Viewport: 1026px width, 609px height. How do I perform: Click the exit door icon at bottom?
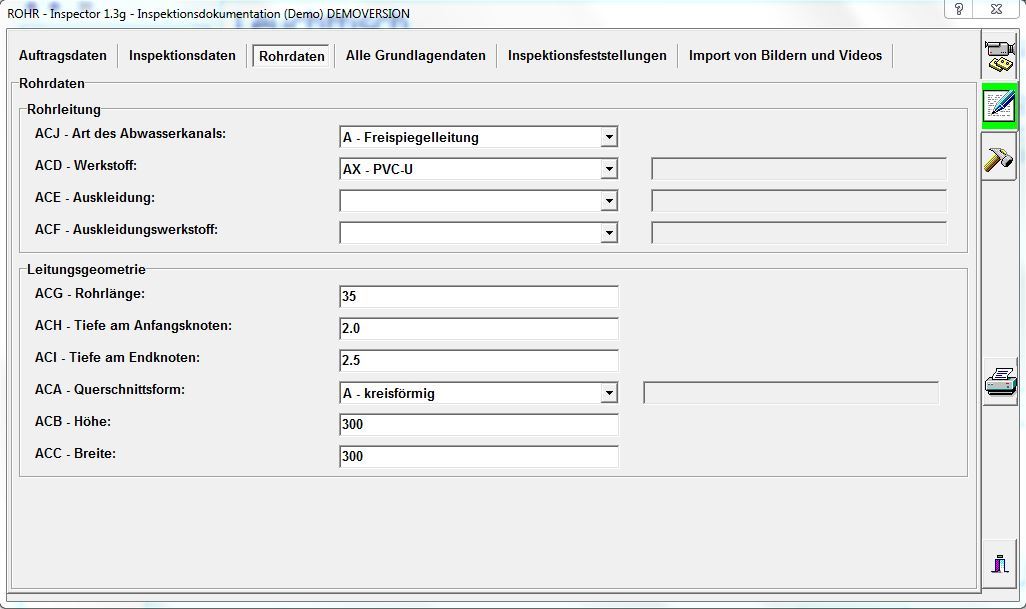[x=1000, y=563]
